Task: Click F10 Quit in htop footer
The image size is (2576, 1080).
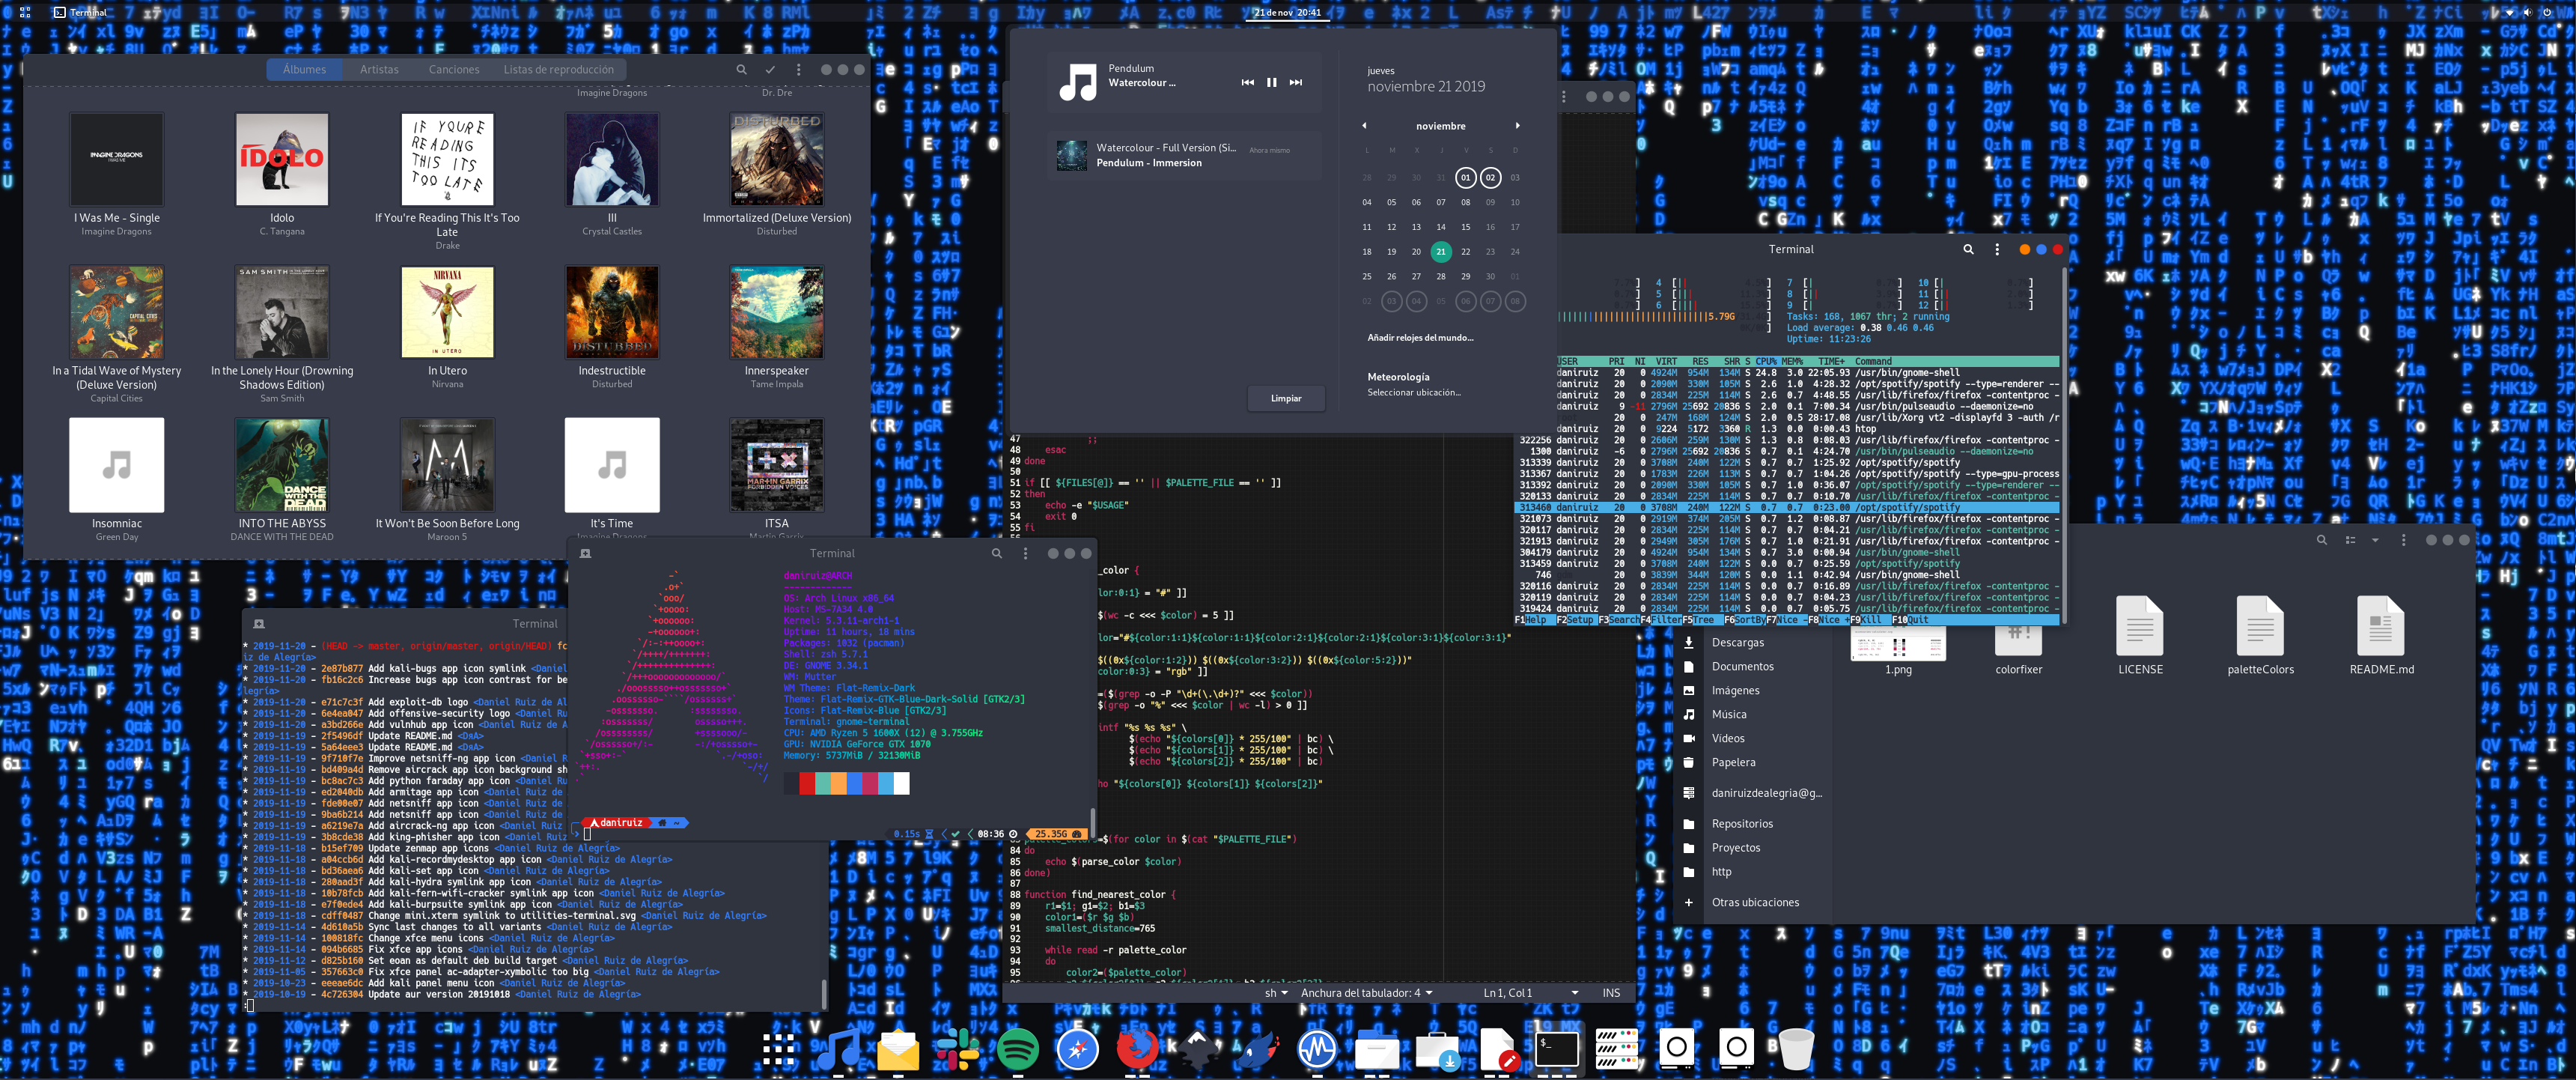Action: tap(1910, 620)
